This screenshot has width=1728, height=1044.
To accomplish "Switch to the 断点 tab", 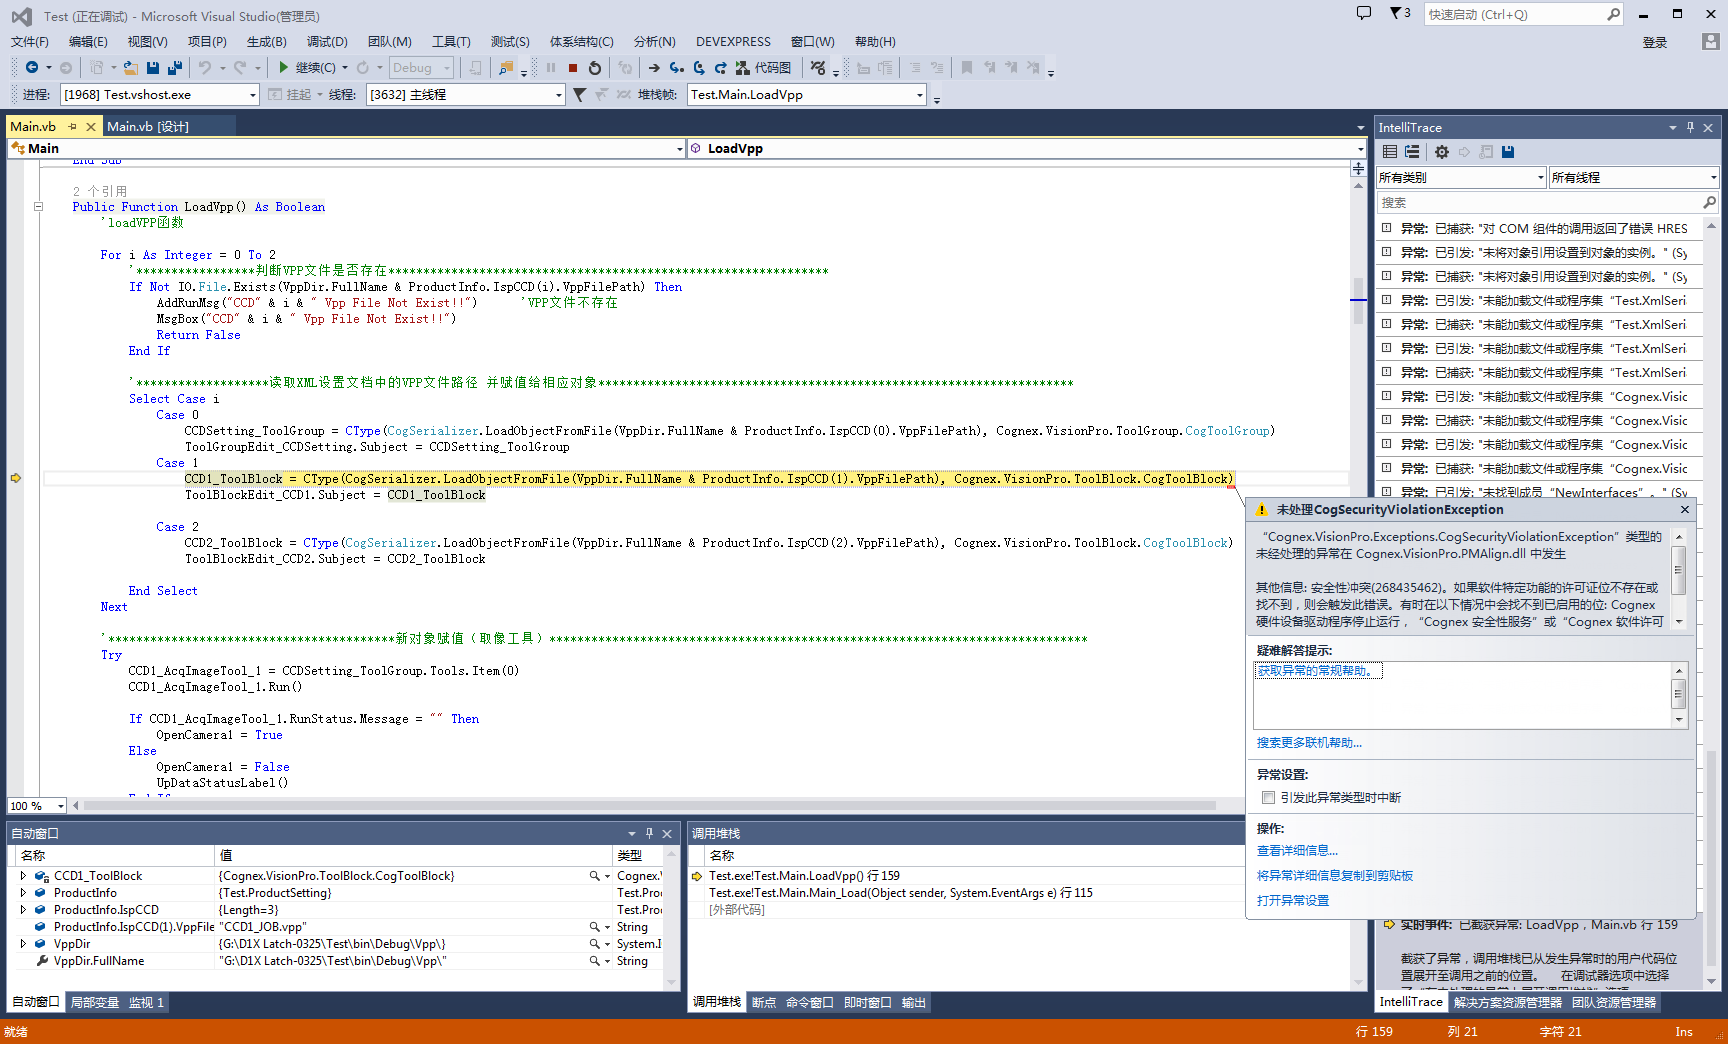I will 764,1002.
